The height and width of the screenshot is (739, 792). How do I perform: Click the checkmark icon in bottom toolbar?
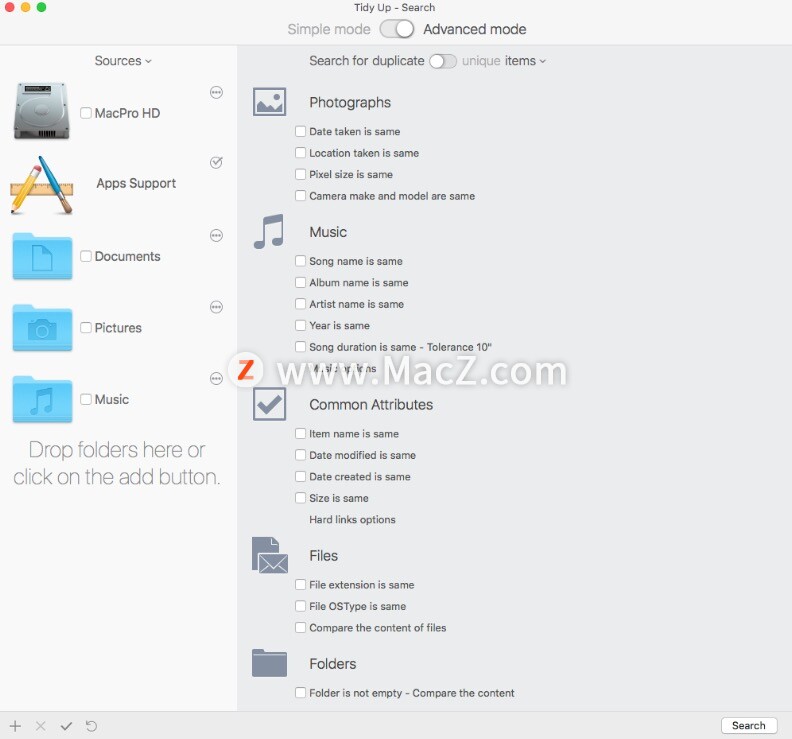(66, 726)
